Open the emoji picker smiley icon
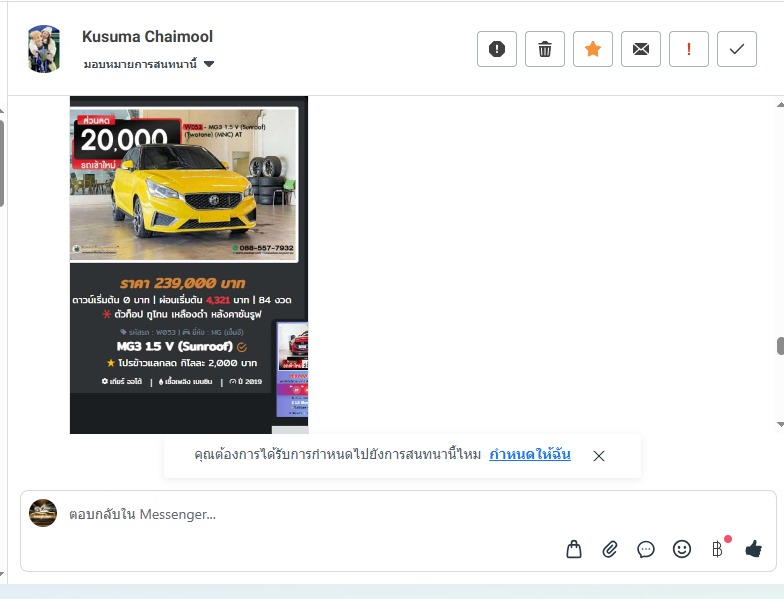Viewport: 784px width, 599px height. tap(682, 549)
